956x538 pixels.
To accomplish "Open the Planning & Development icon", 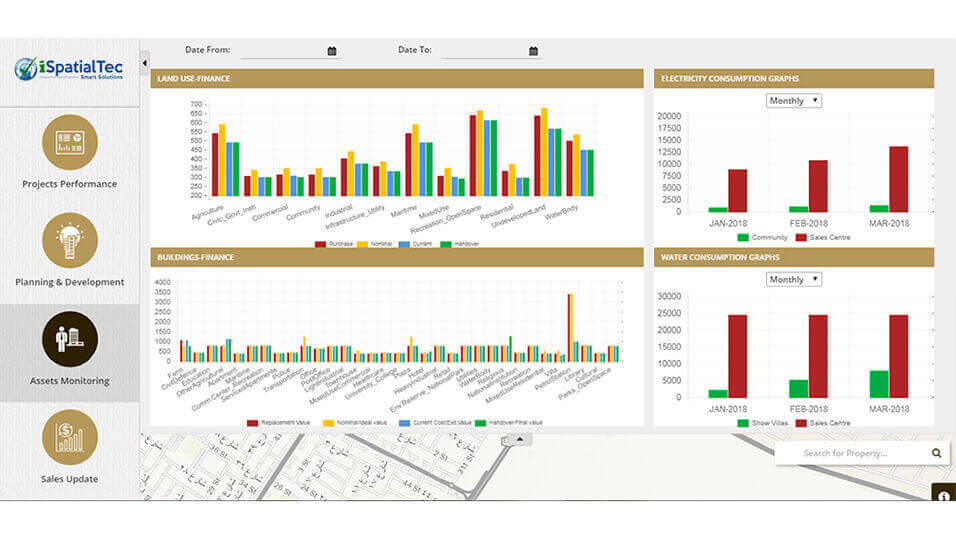I will (70, 240).
